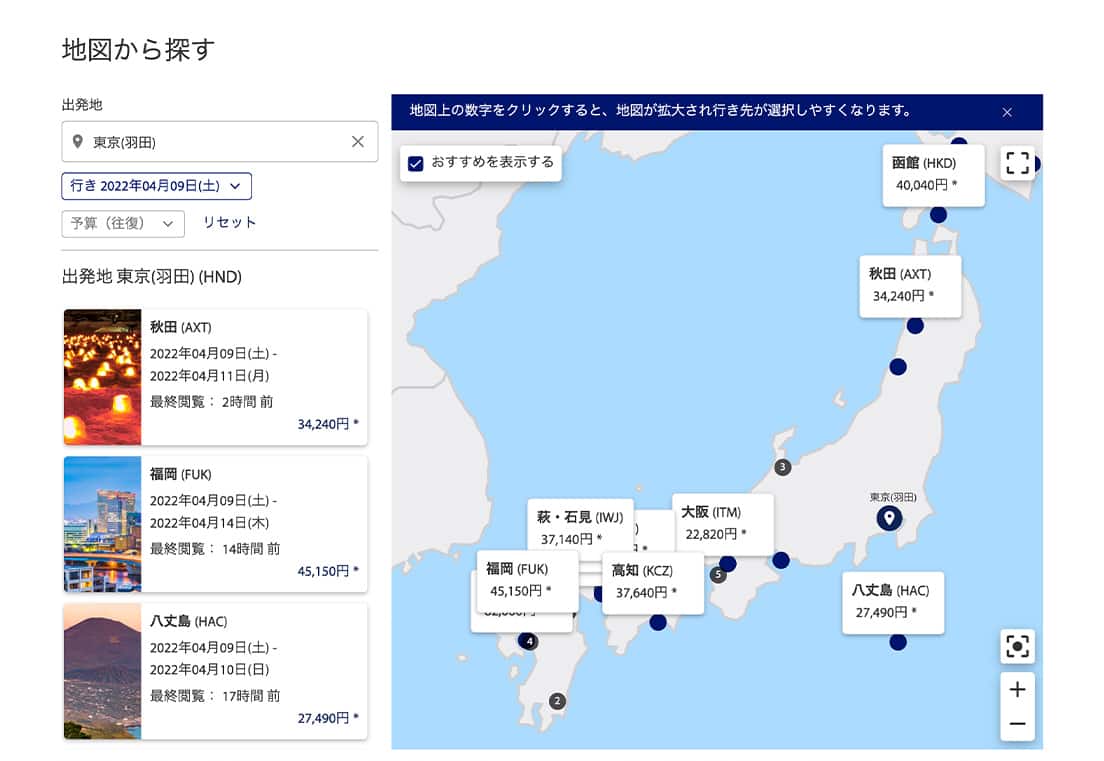Click the cluster marker numbered 3

783,467
